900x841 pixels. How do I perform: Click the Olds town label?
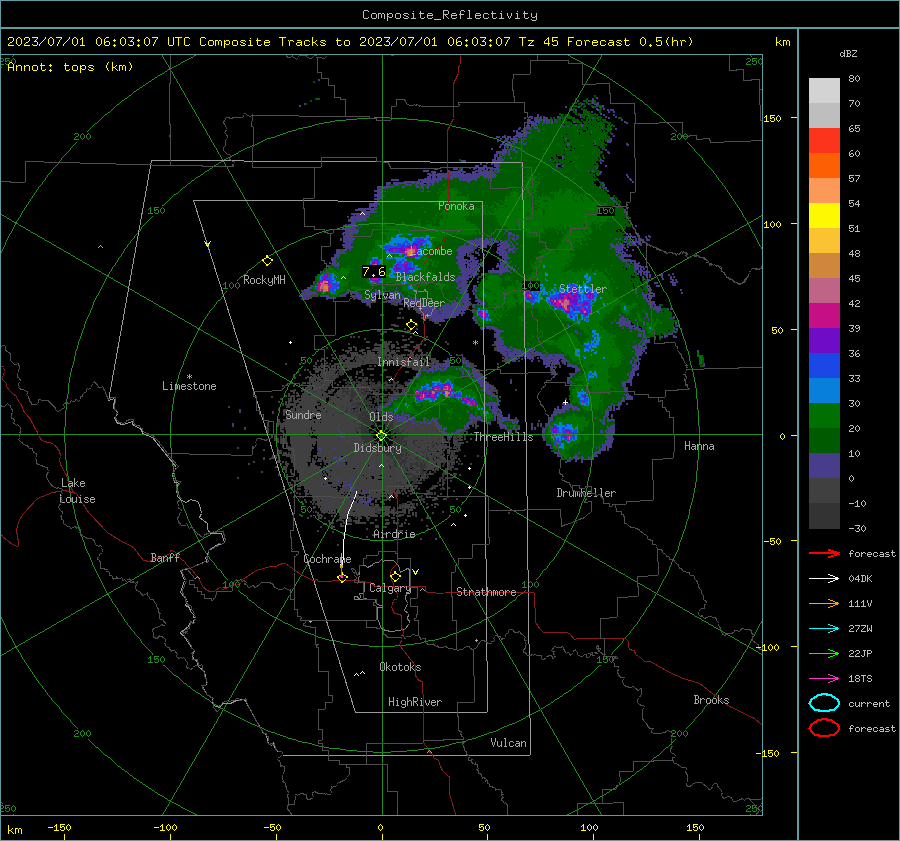pos(381,417)
